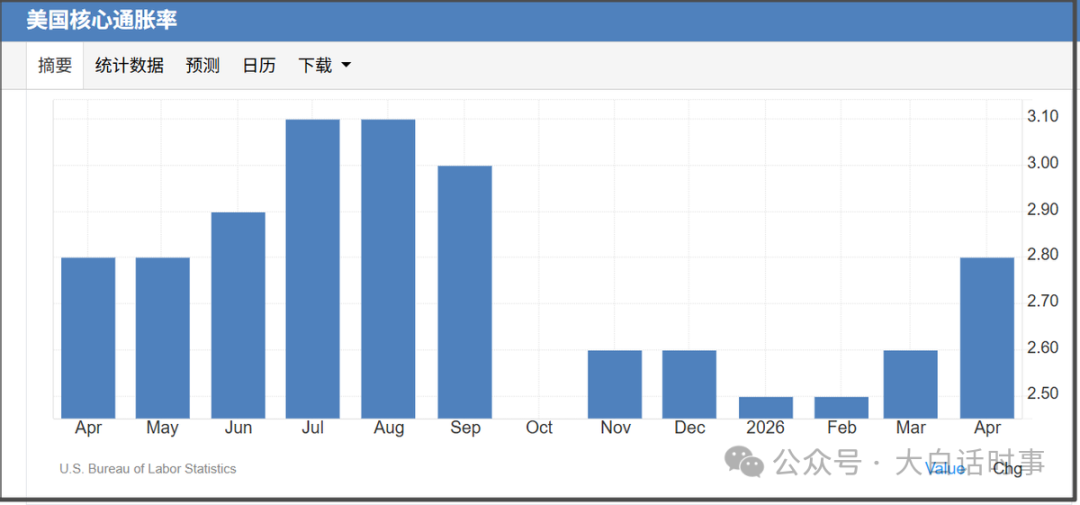Switch chart to Chg view
The height and width of the screenshot is (505, 1080).
[1008, 468]
